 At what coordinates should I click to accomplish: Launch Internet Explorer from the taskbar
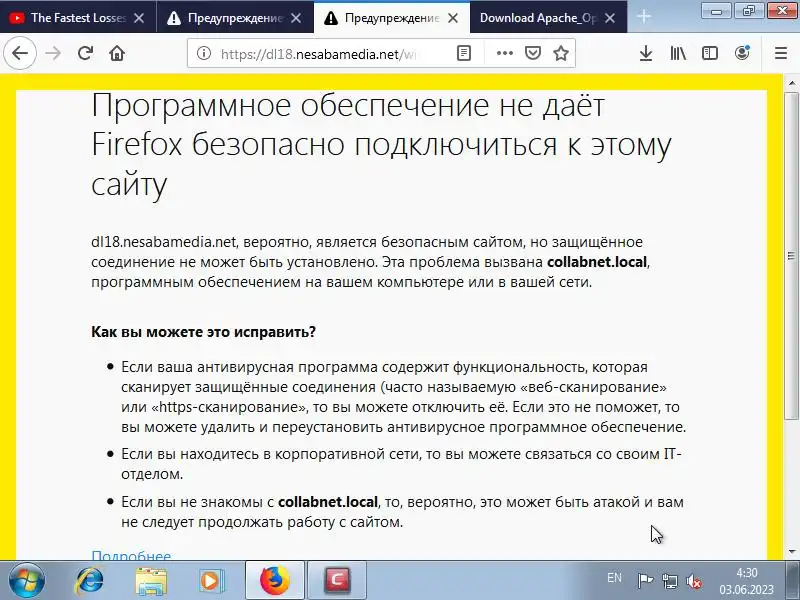89,580
